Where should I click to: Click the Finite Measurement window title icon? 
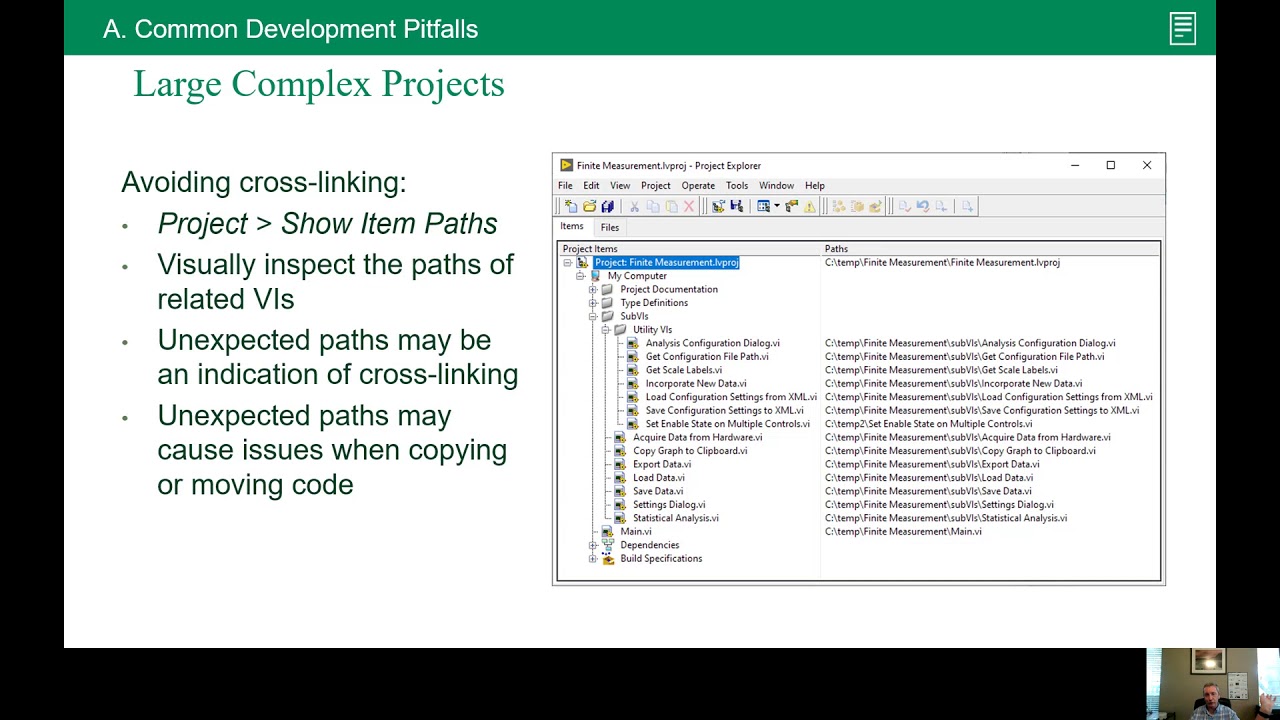click(566, 165)
